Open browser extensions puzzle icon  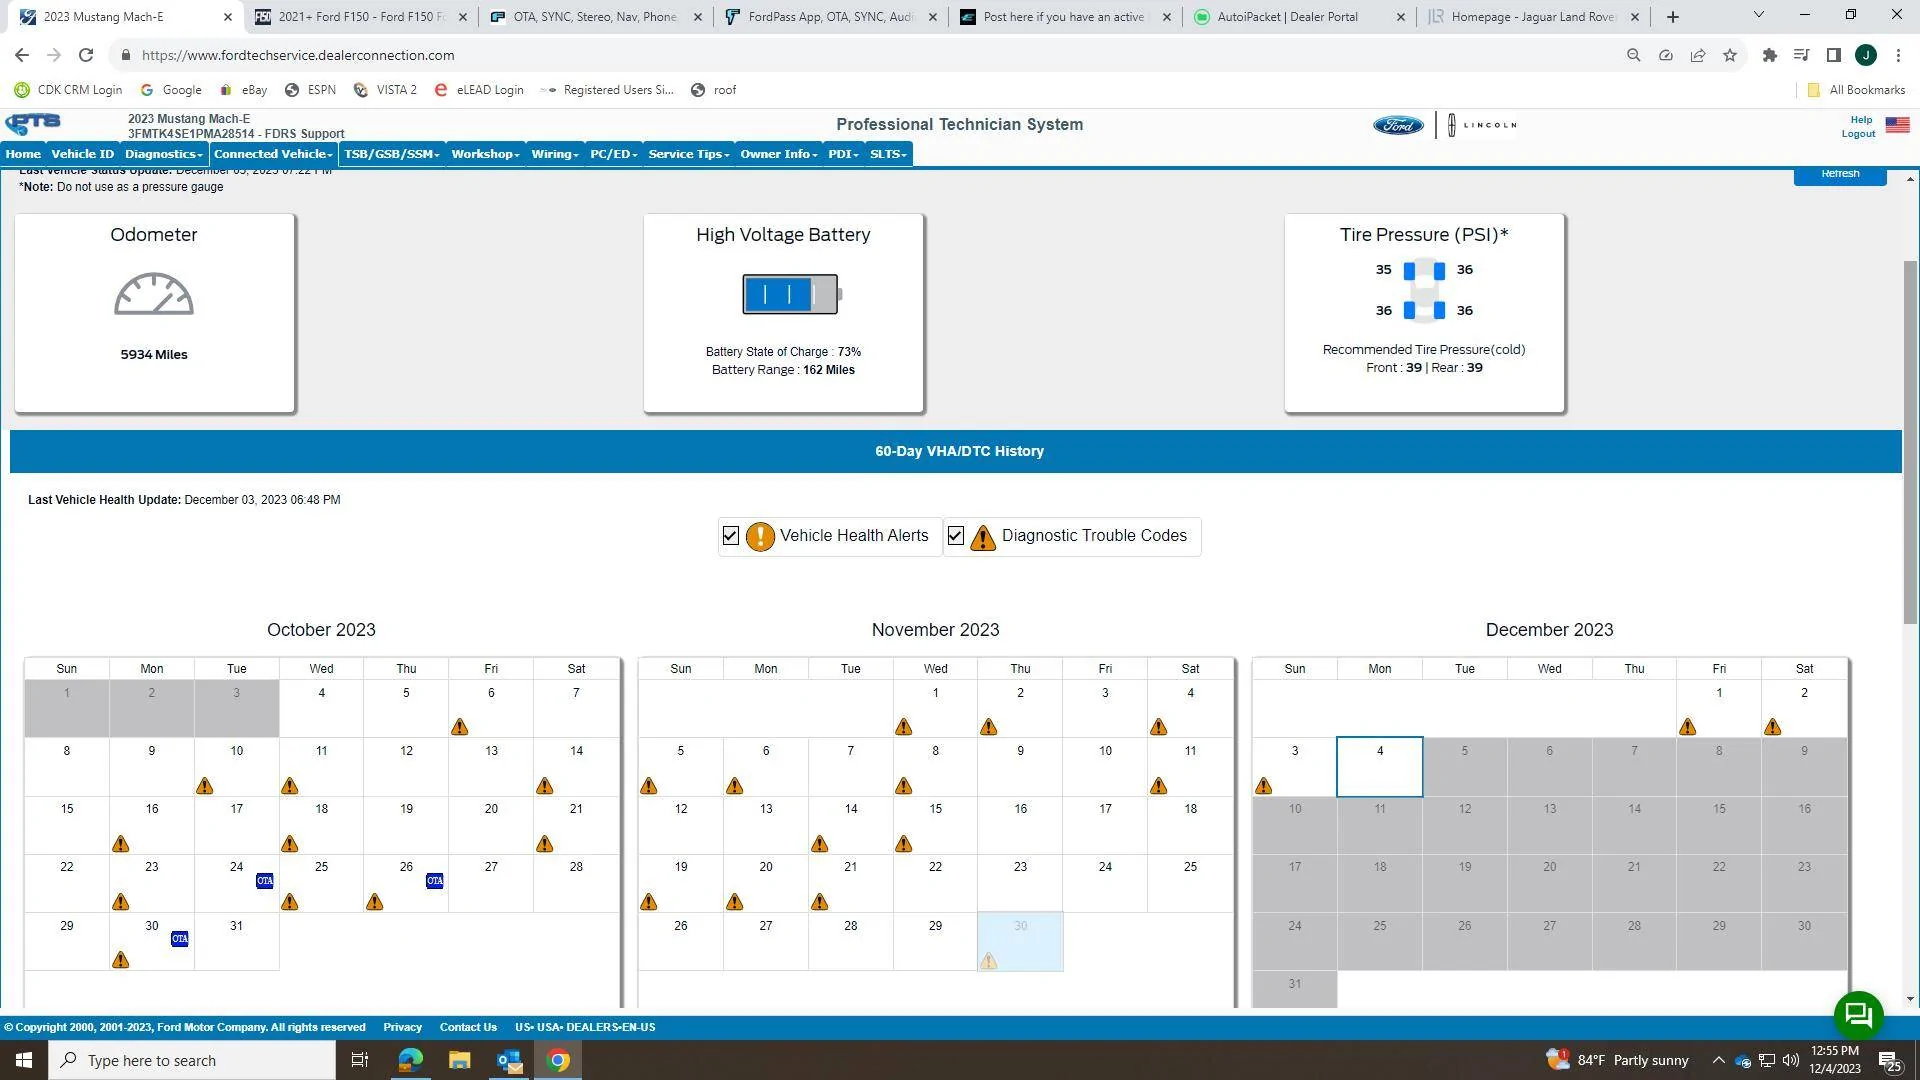(1769, 55)
